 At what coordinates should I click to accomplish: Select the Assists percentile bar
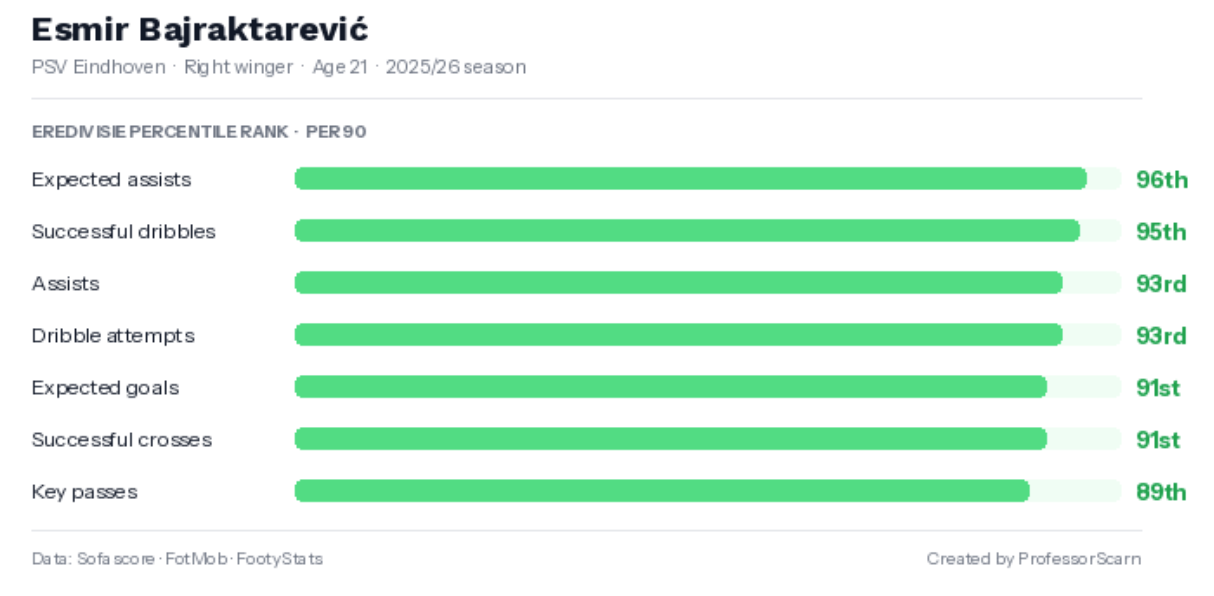tap(708, 283)
